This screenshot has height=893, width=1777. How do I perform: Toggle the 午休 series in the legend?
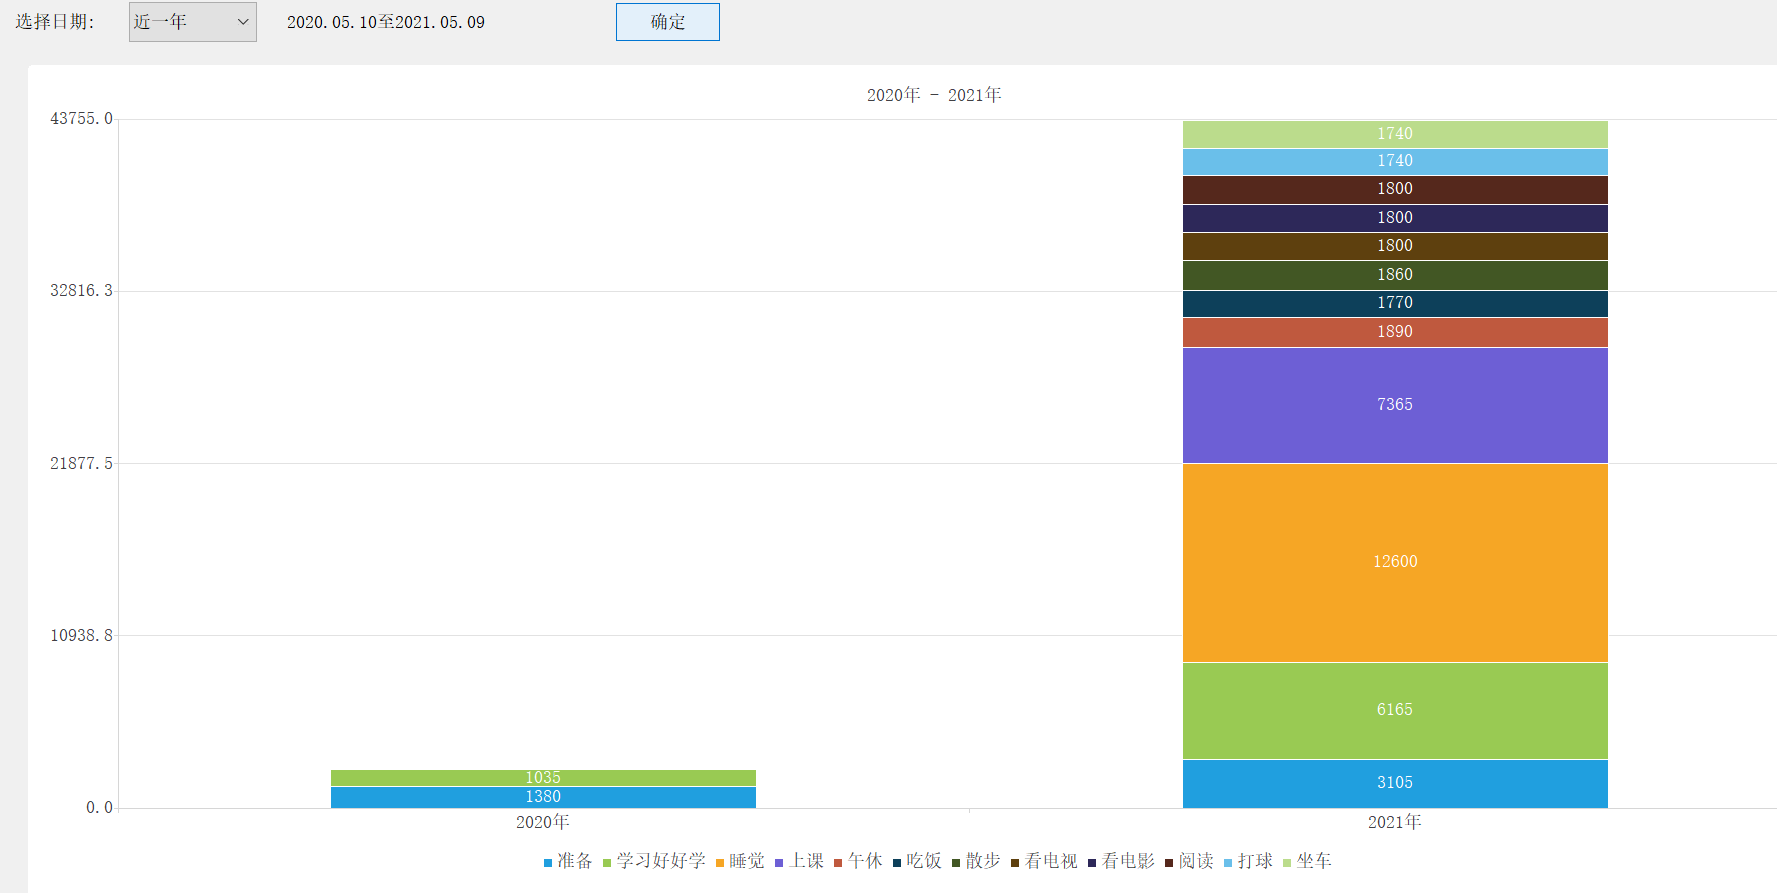(858, 861)
